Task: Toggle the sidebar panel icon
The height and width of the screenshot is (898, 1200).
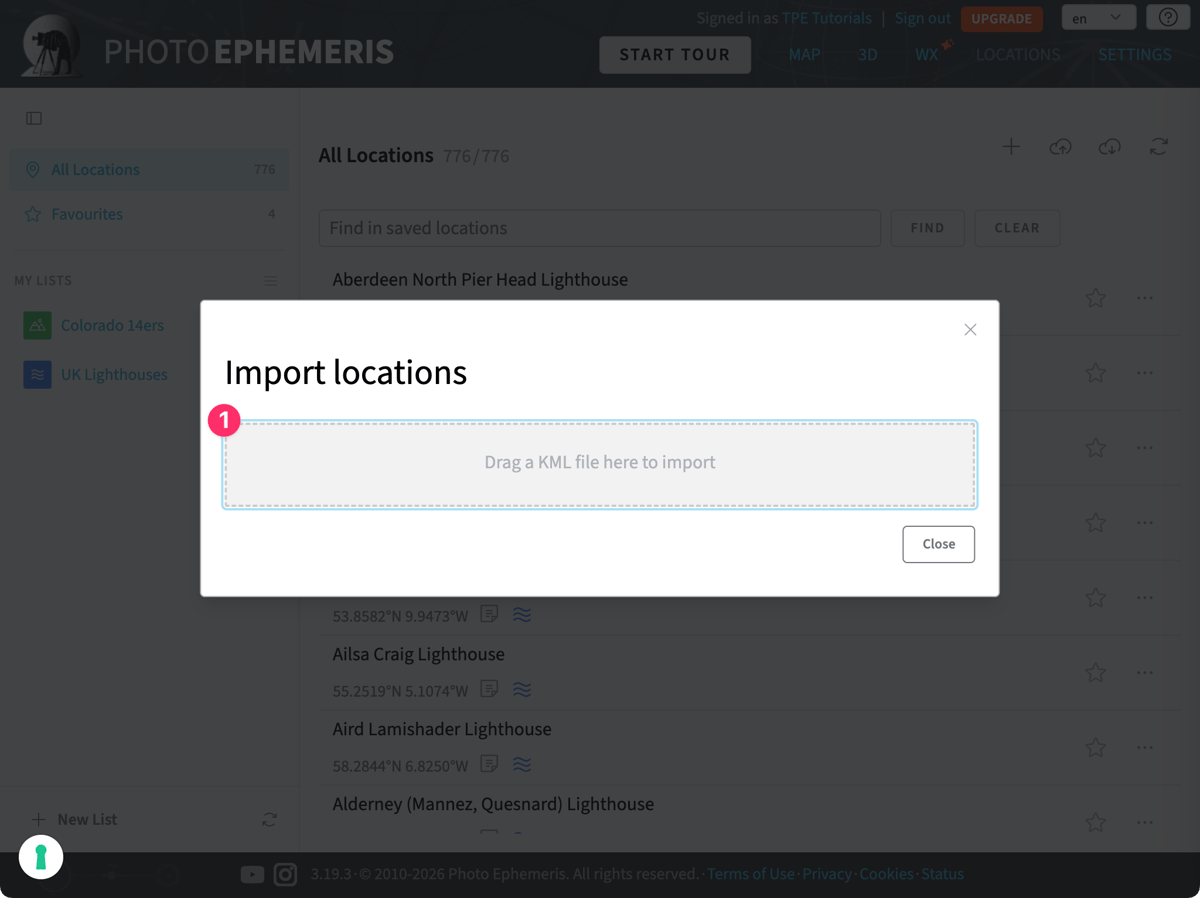Action: coord(34,118)
